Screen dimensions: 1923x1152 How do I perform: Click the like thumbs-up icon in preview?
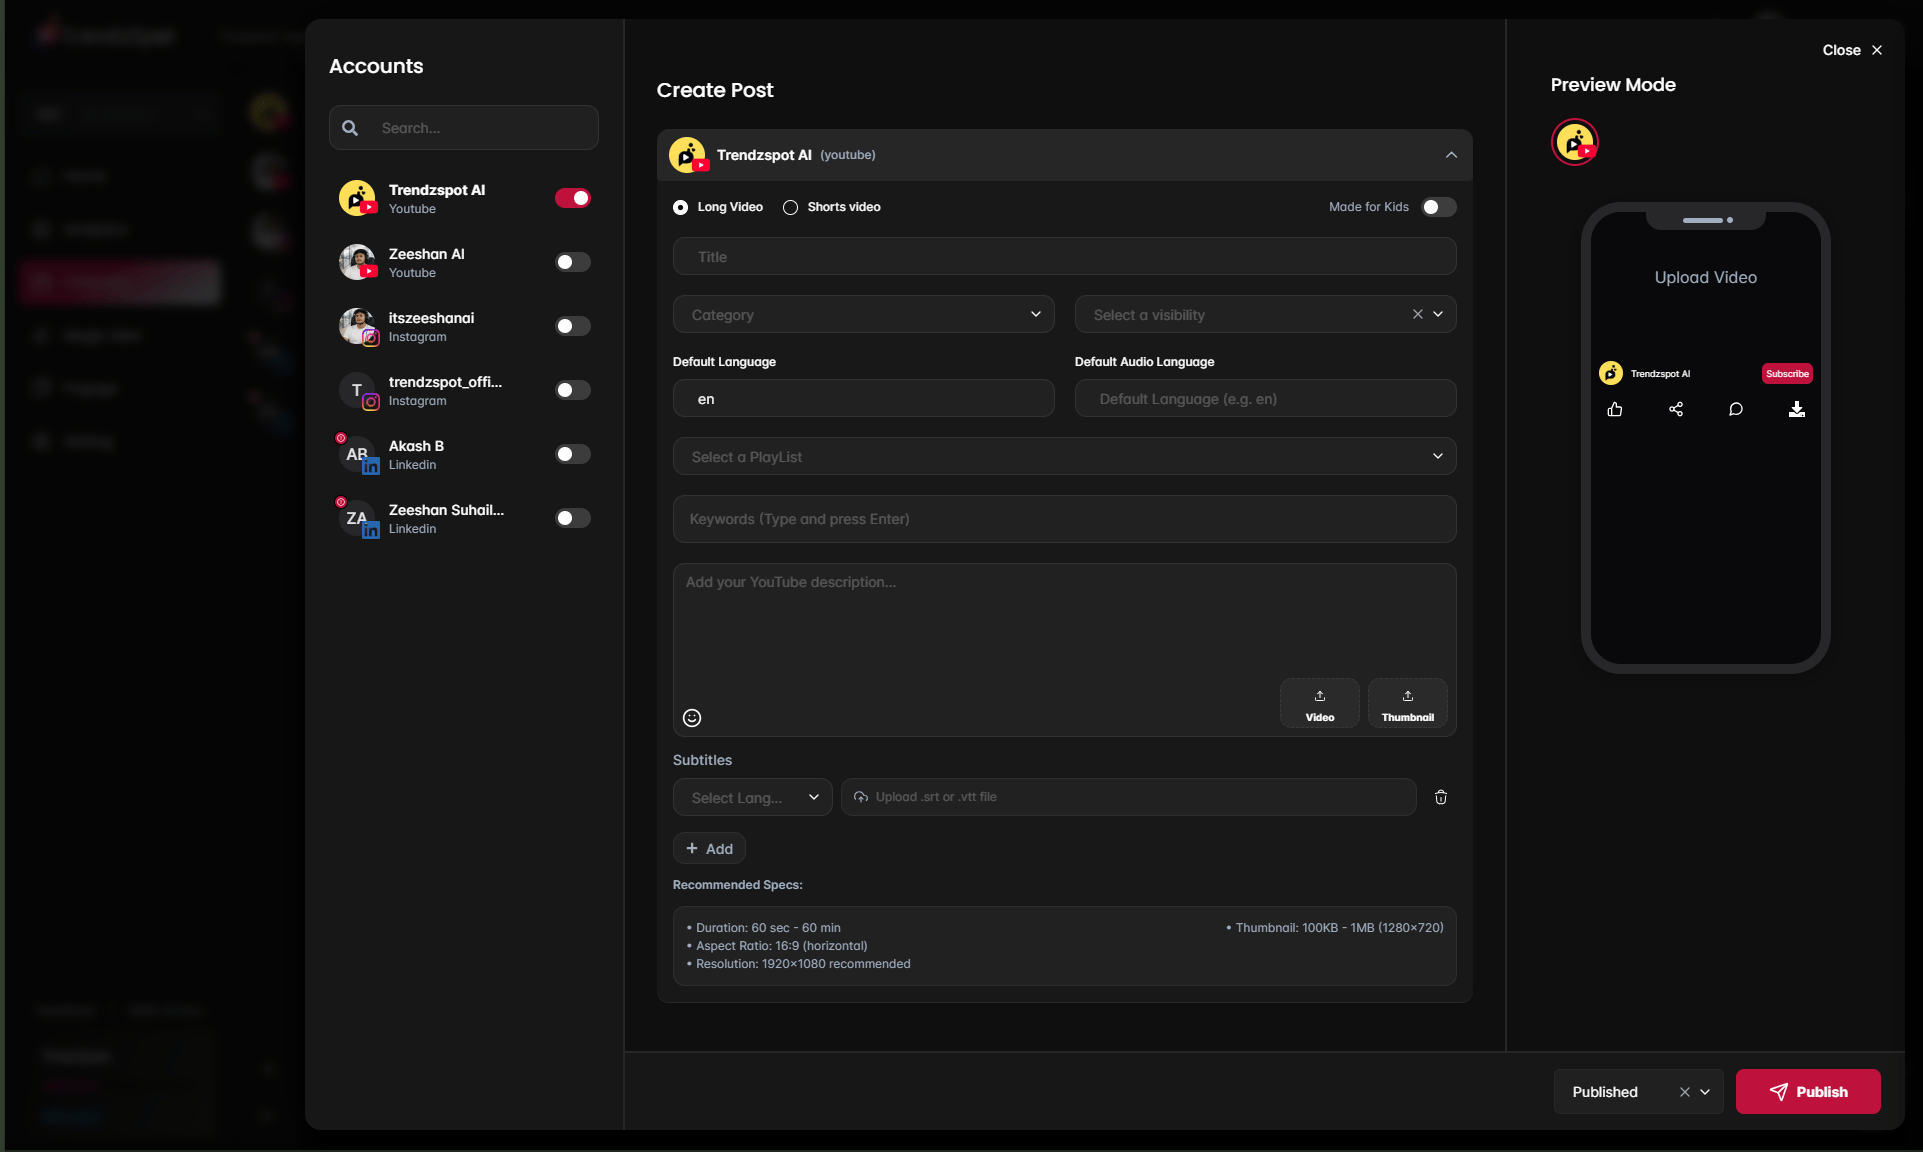click(1615, 409)
